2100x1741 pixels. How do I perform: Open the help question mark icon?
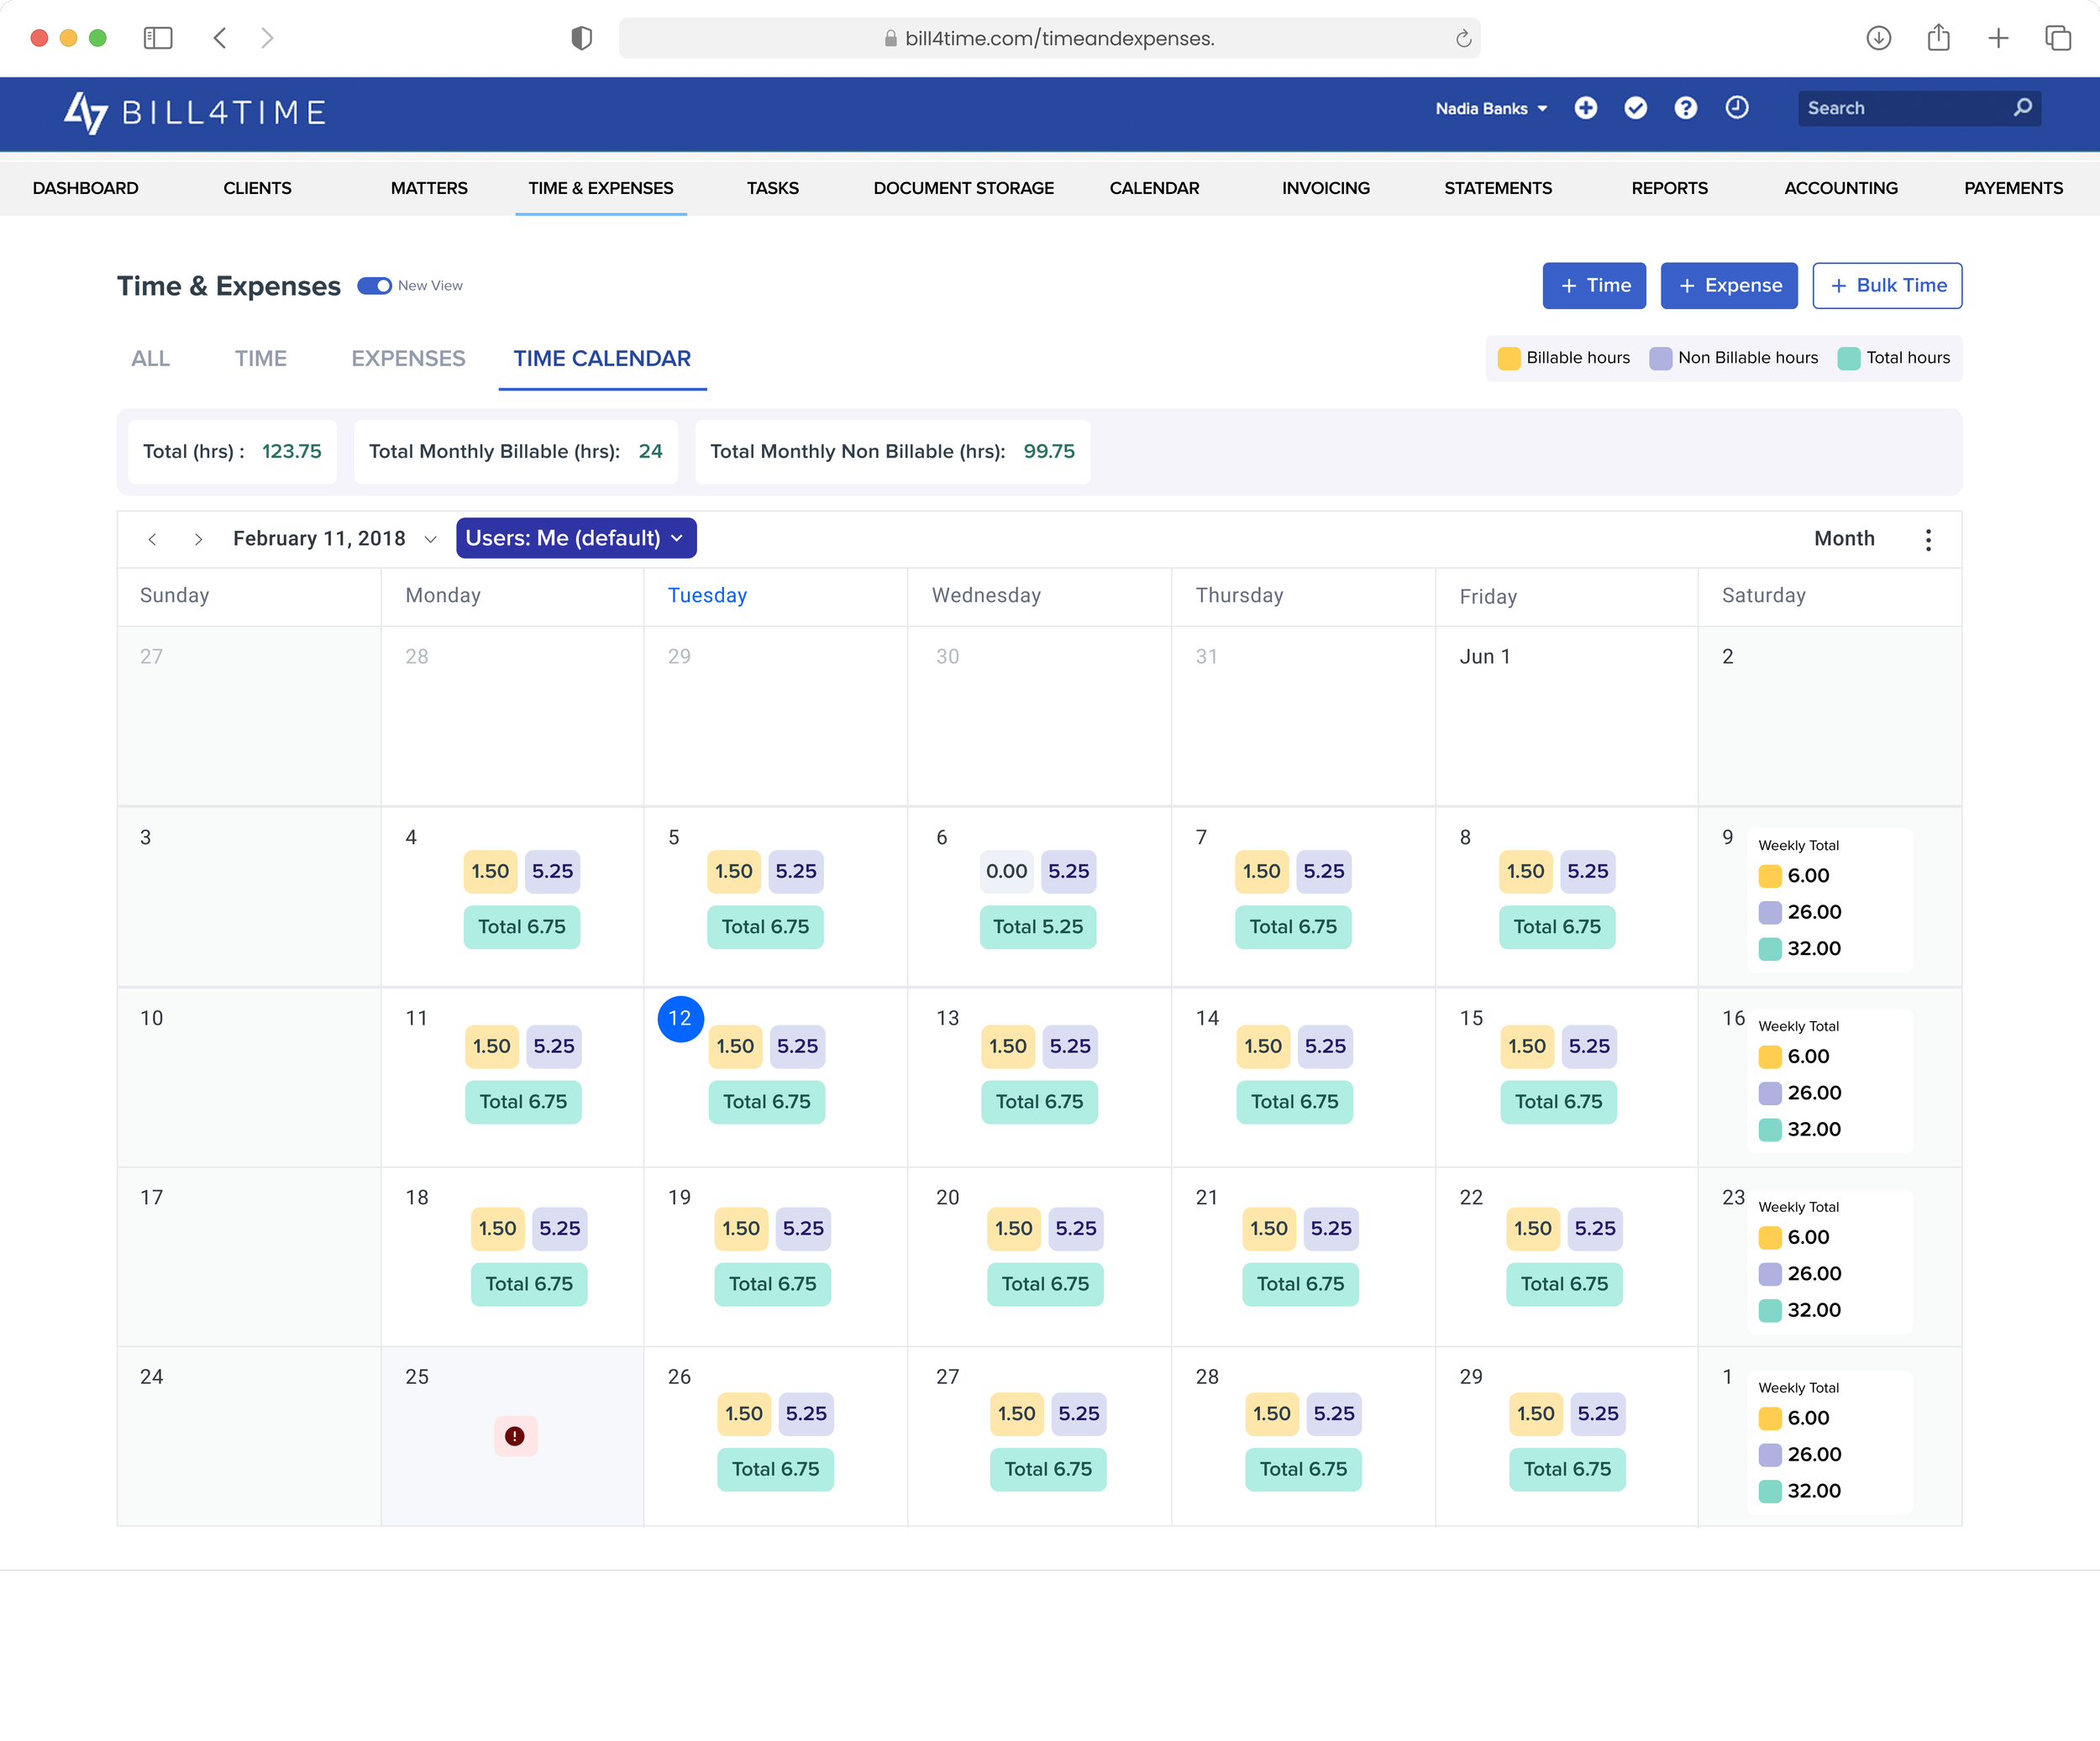(1686, 108)
